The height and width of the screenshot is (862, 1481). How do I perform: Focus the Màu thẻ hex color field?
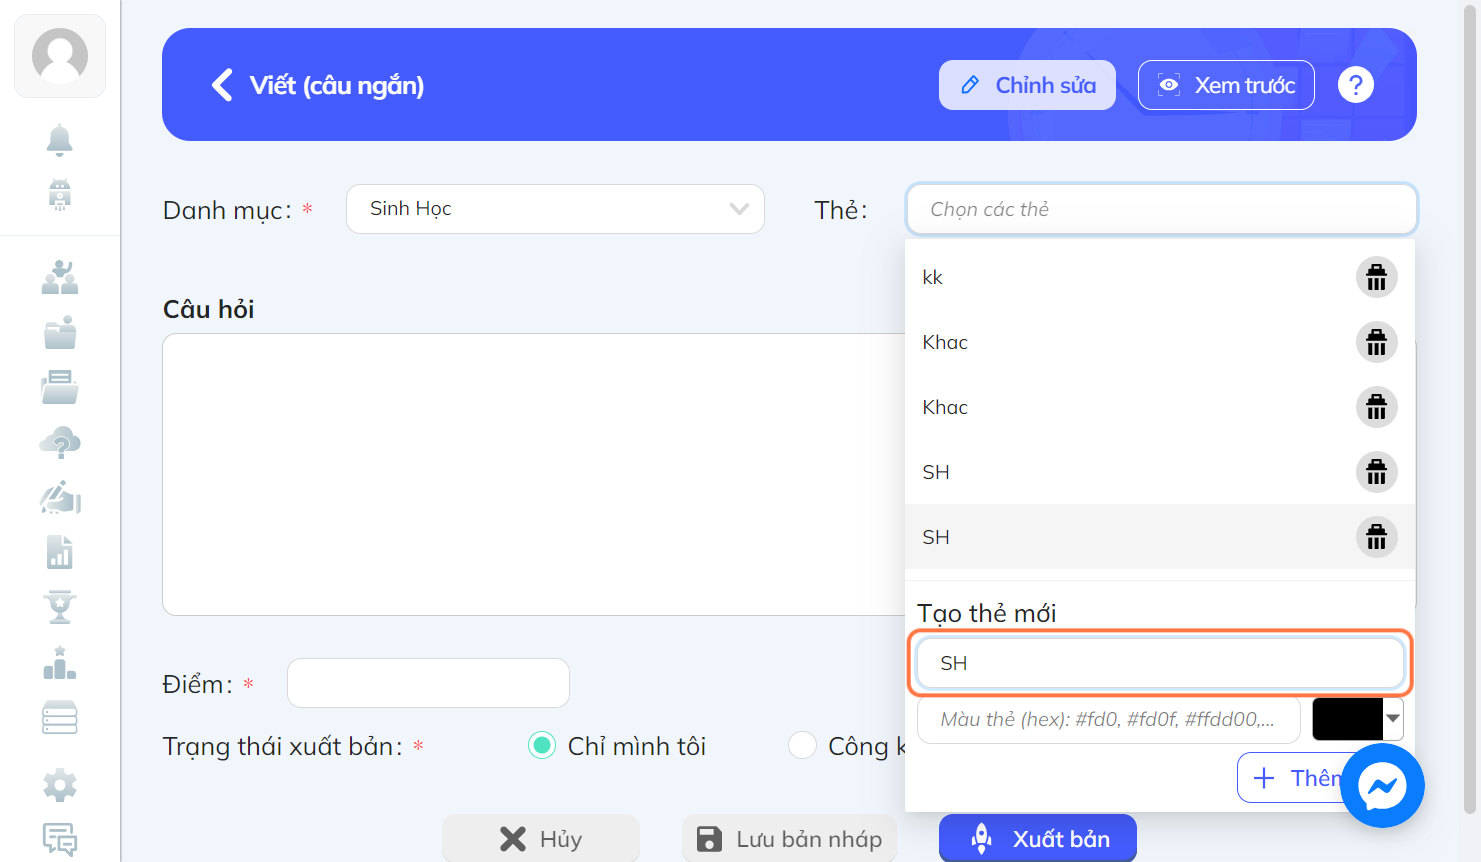click(x=1108, y=719)
